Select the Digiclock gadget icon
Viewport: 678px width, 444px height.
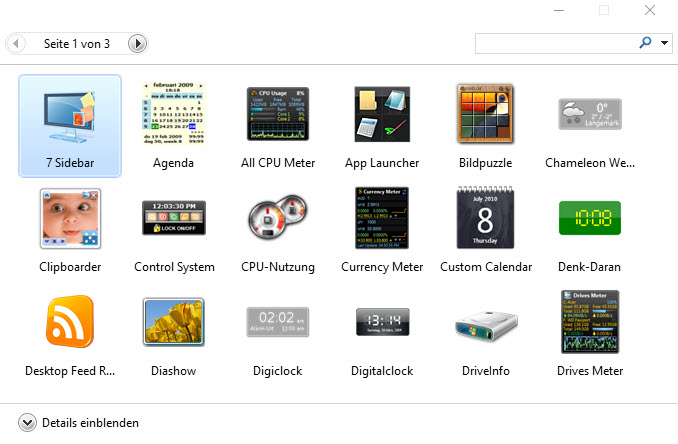click(x=278, y=322)
